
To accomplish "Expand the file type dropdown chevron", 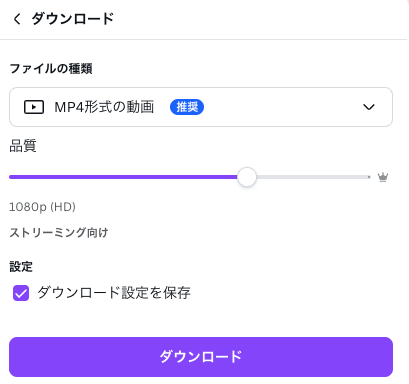I will [x=369, y=107].
